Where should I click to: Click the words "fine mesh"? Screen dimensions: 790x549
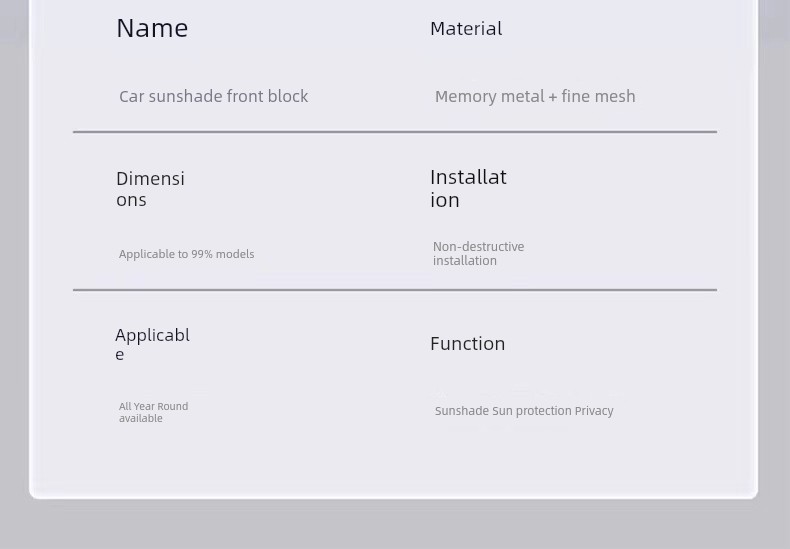(598, 96)
